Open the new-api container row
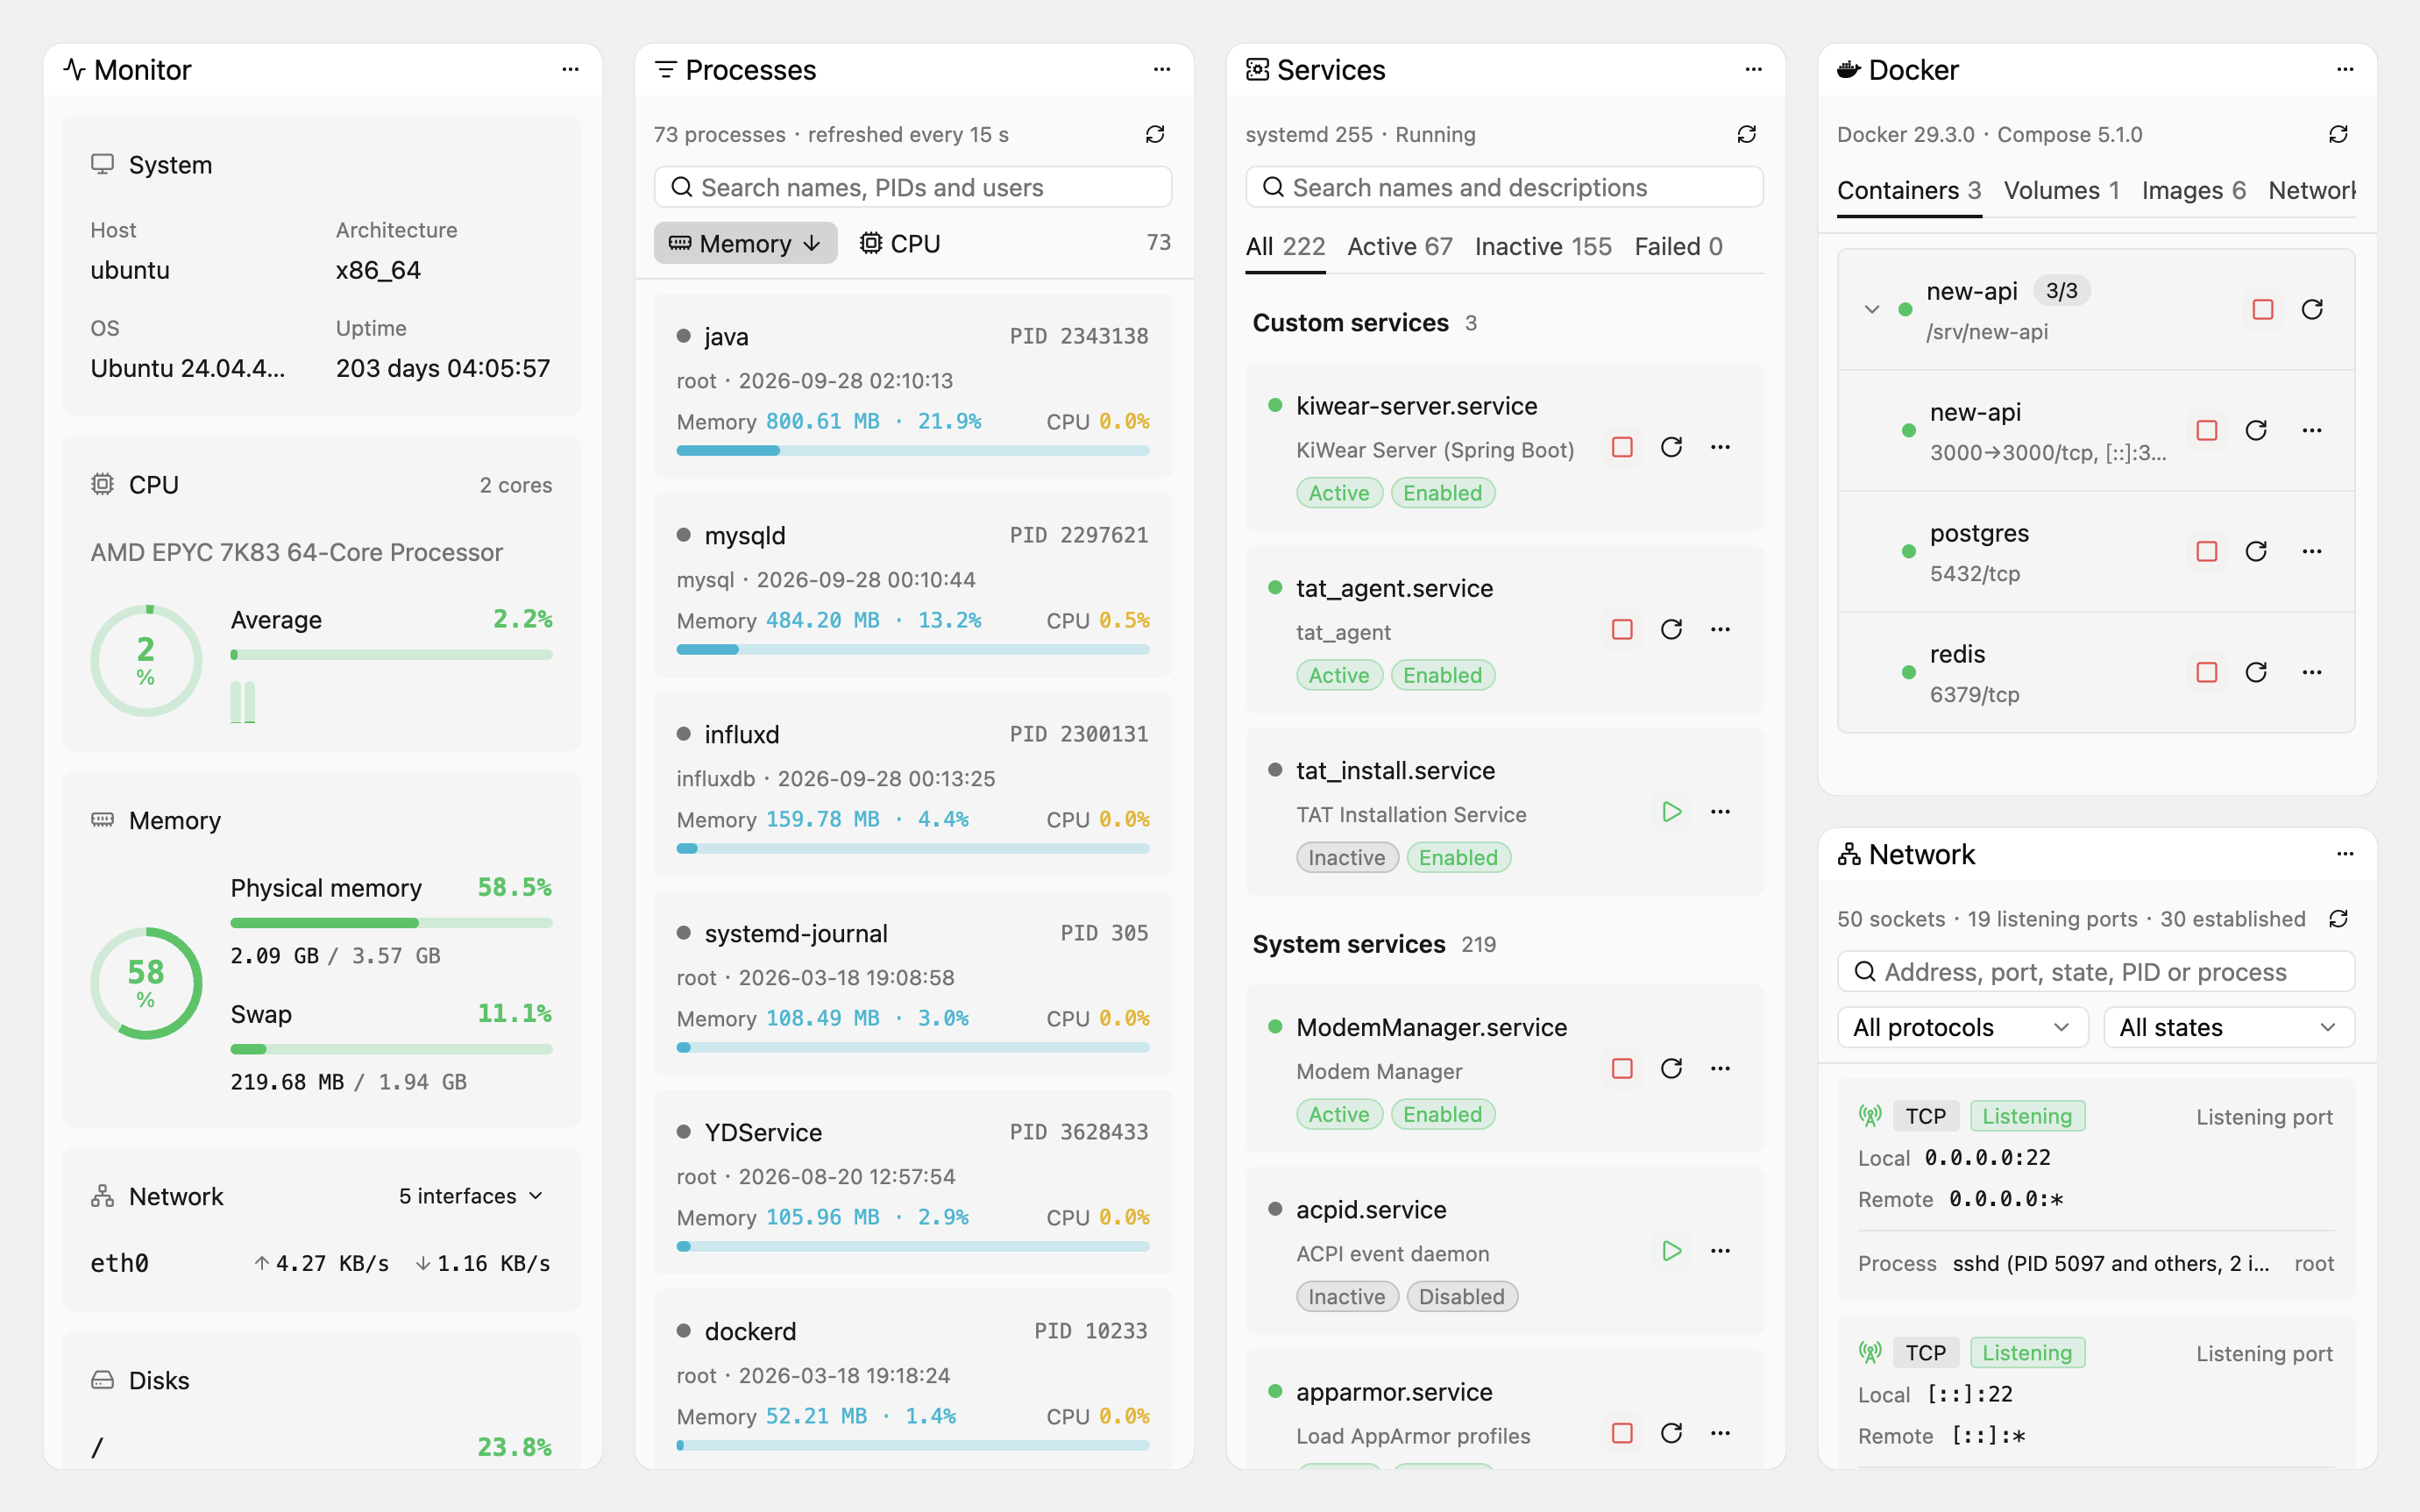 pyautogui.click(x=2096, y=431)
